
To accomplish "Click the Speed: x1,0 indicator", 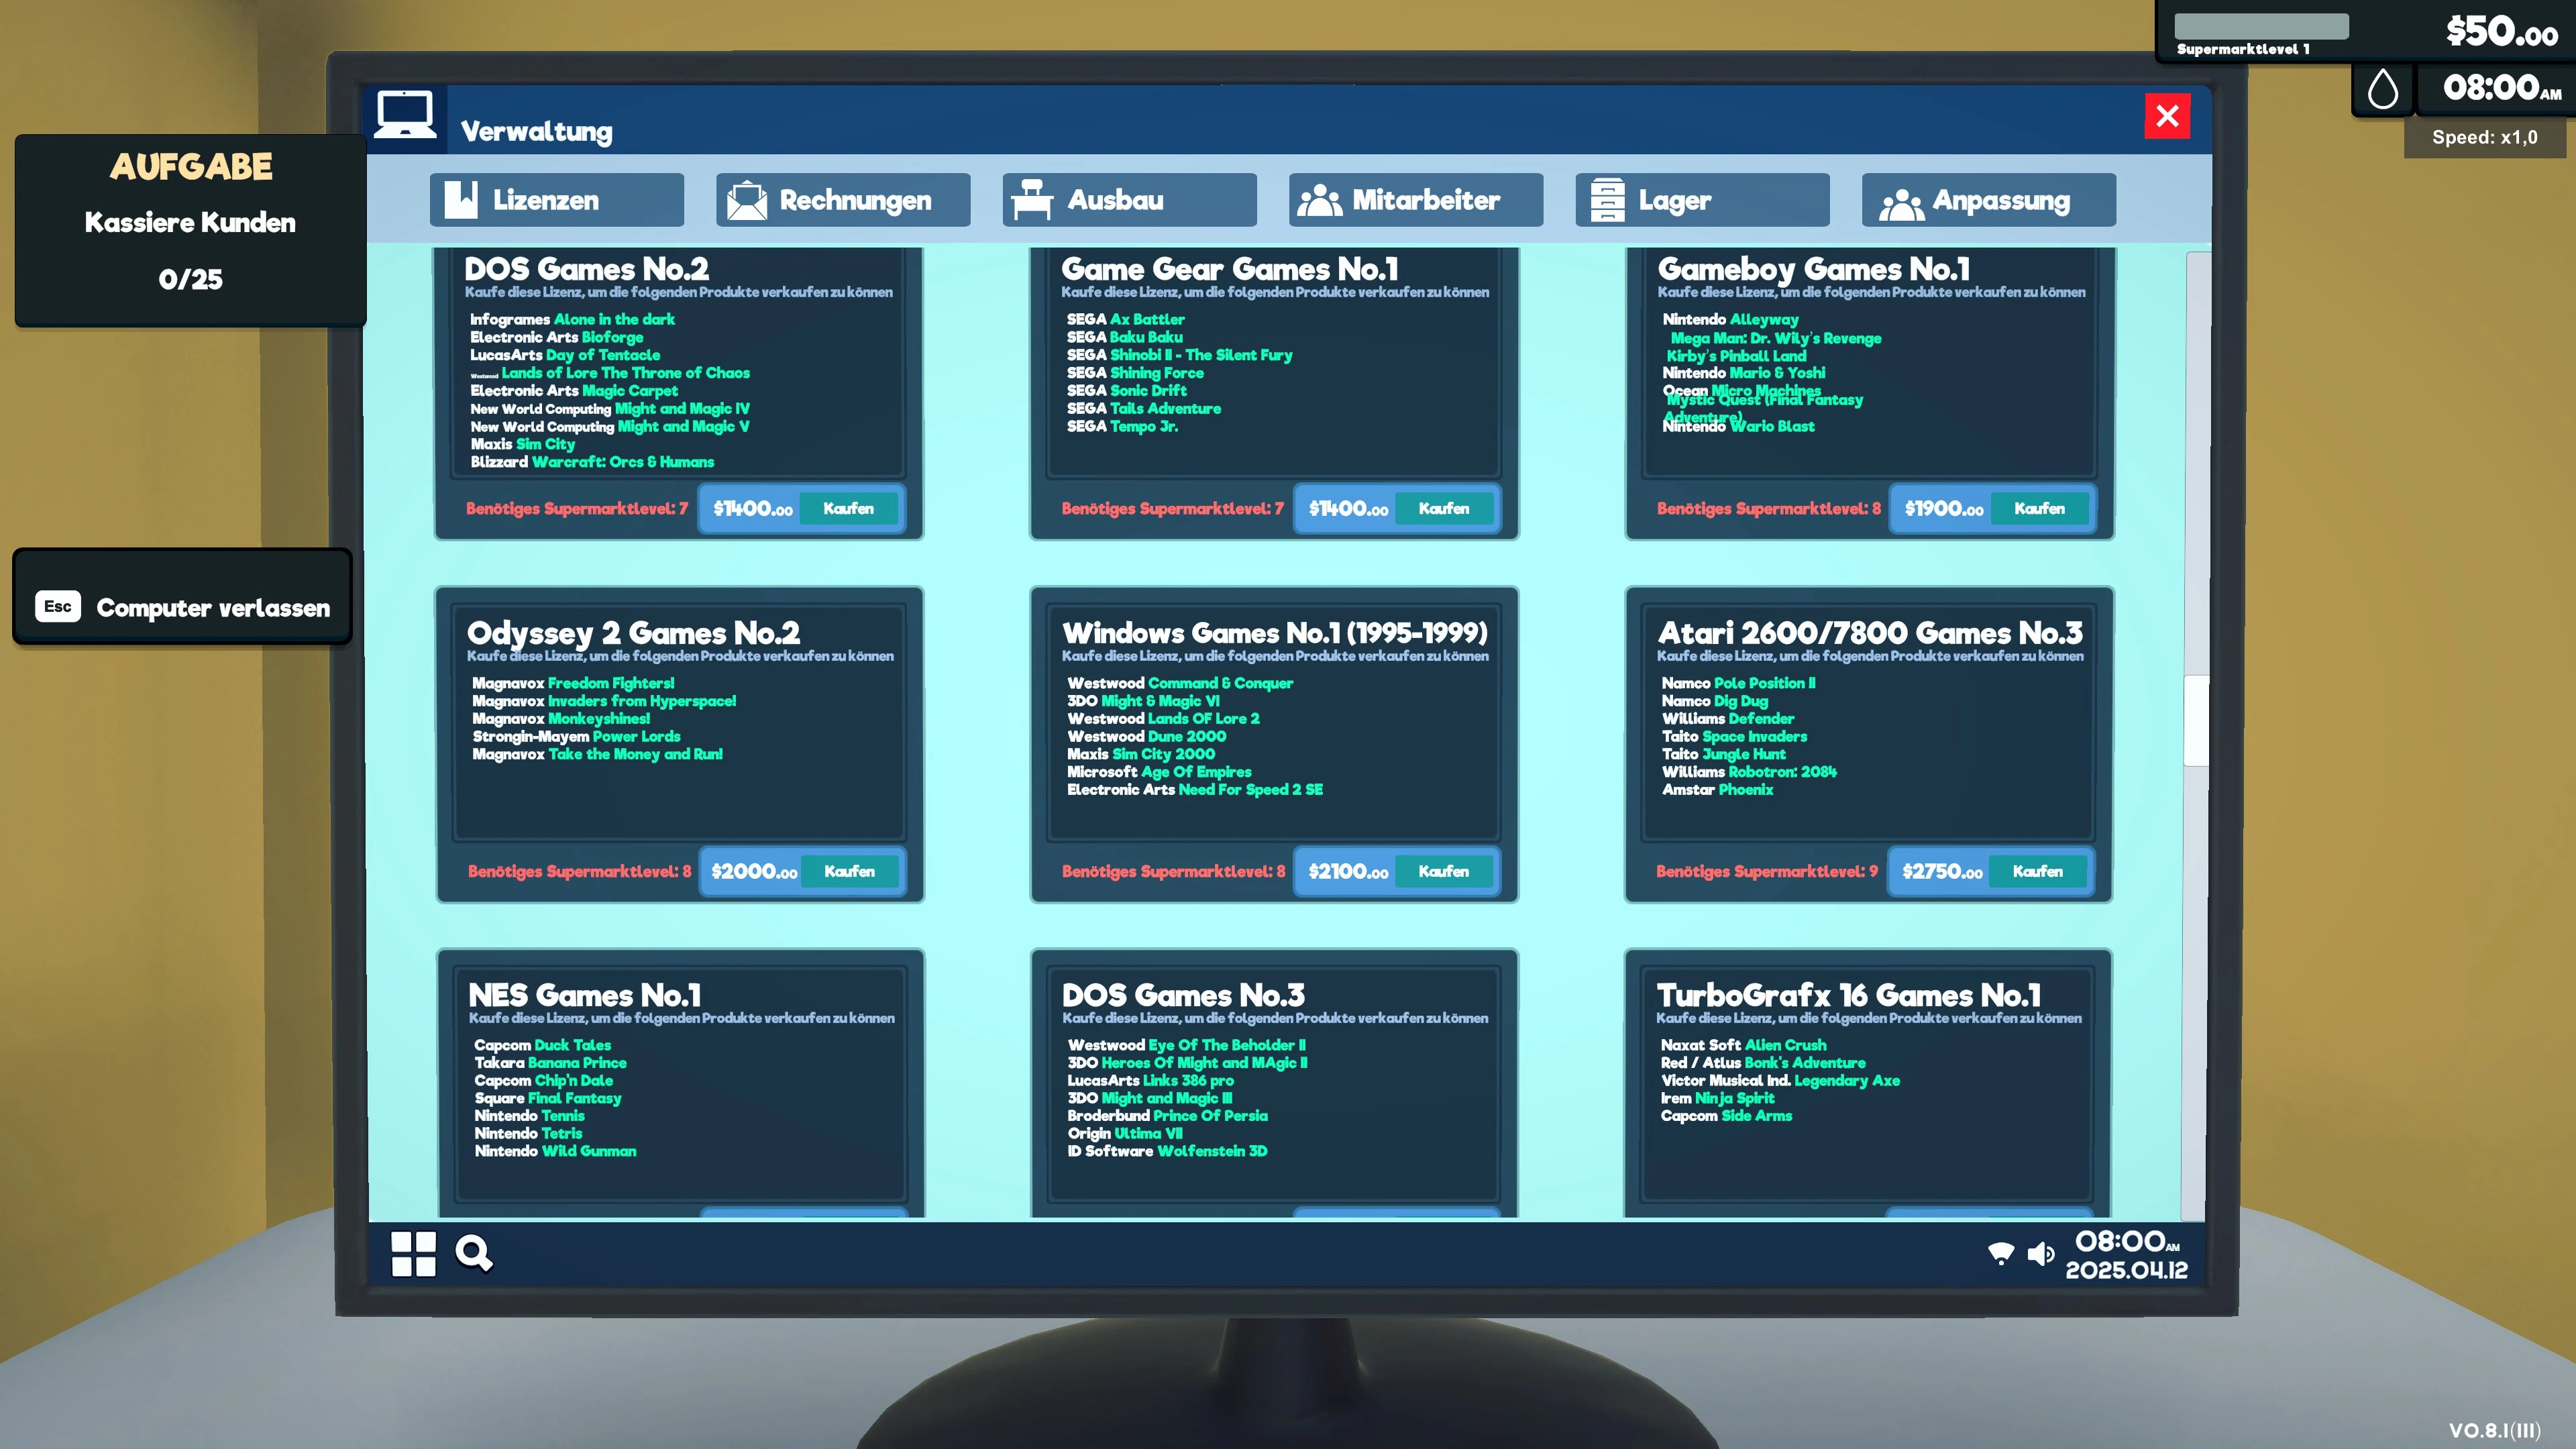I will 2484,138.
